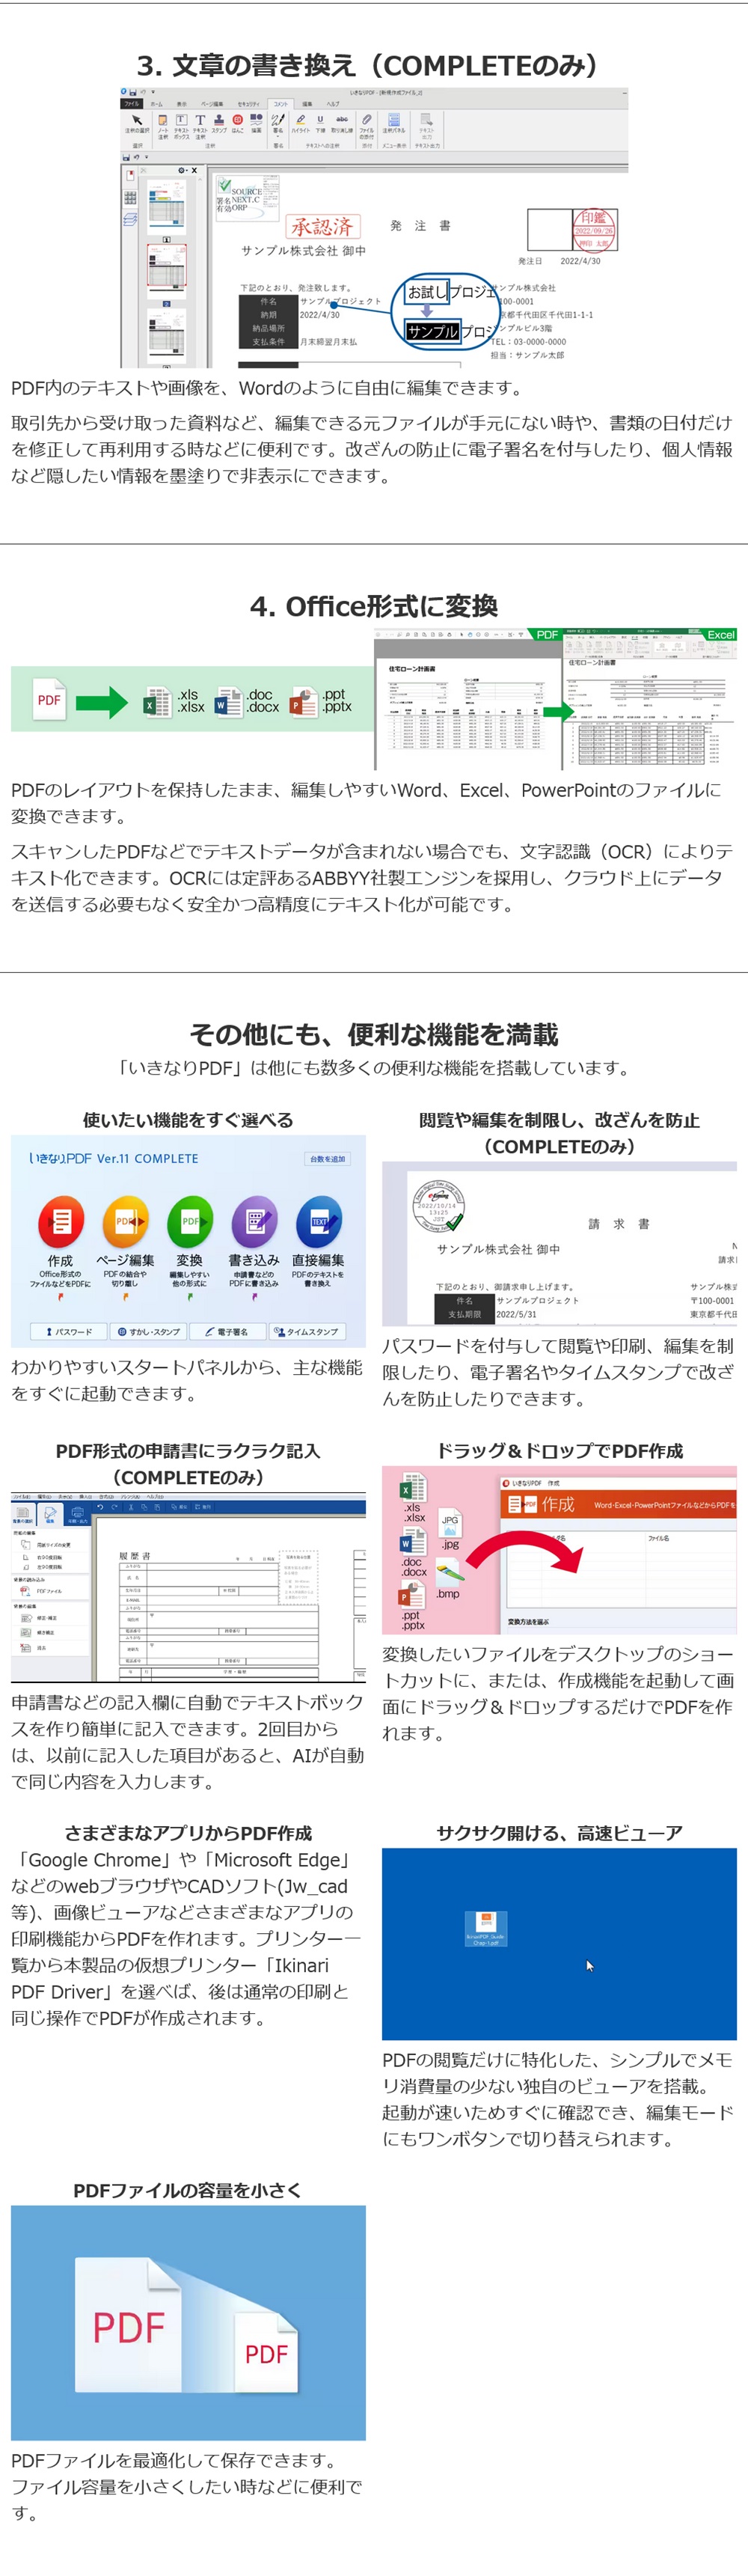This screenshot has height=2576, width=748.
Task: Click the すかし・スタンプ button
Action: pyautogui.click(x=148, y=1331)
